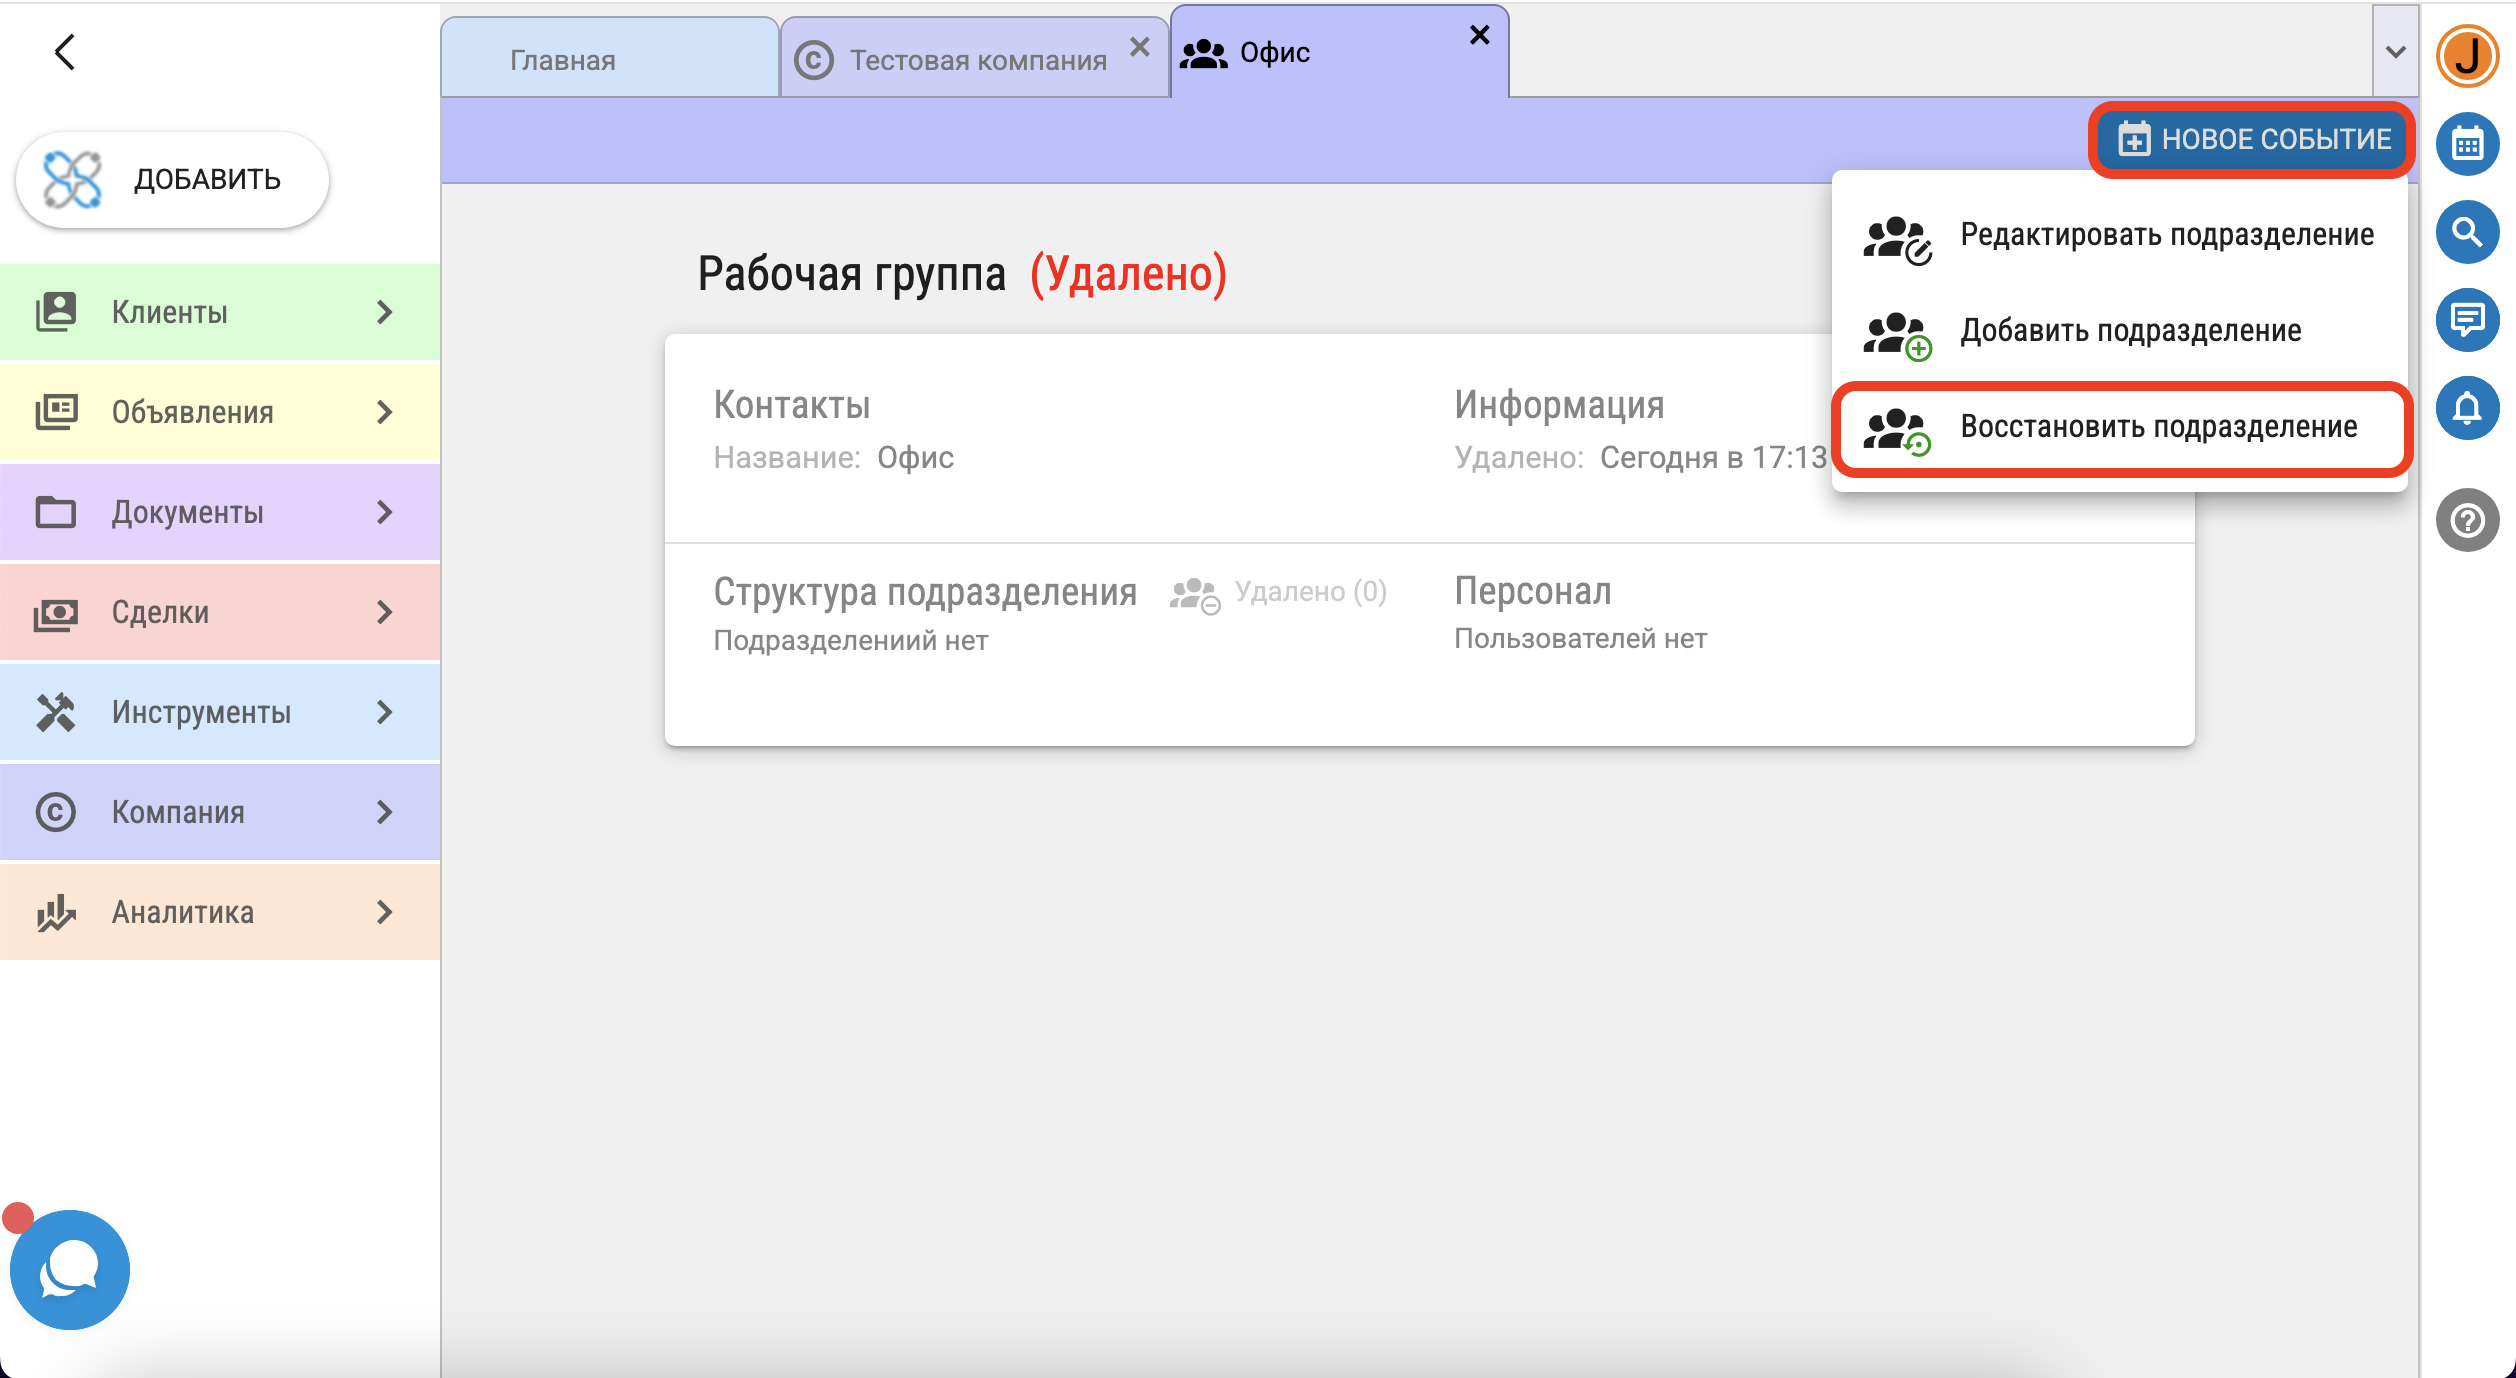This screenshot has height=1378, width=2516.
Task: Click the back arrow at top left
Action: [65, 52]
